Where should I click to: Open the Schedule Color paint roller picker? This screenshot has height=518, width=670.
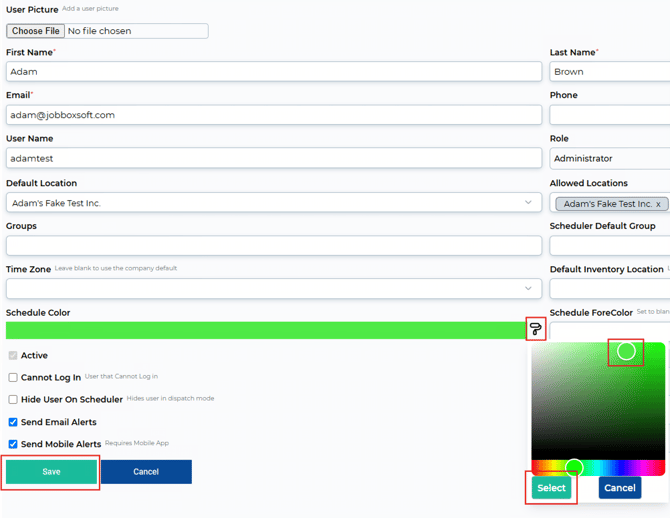pyautogui.click(x=535, y=329)
